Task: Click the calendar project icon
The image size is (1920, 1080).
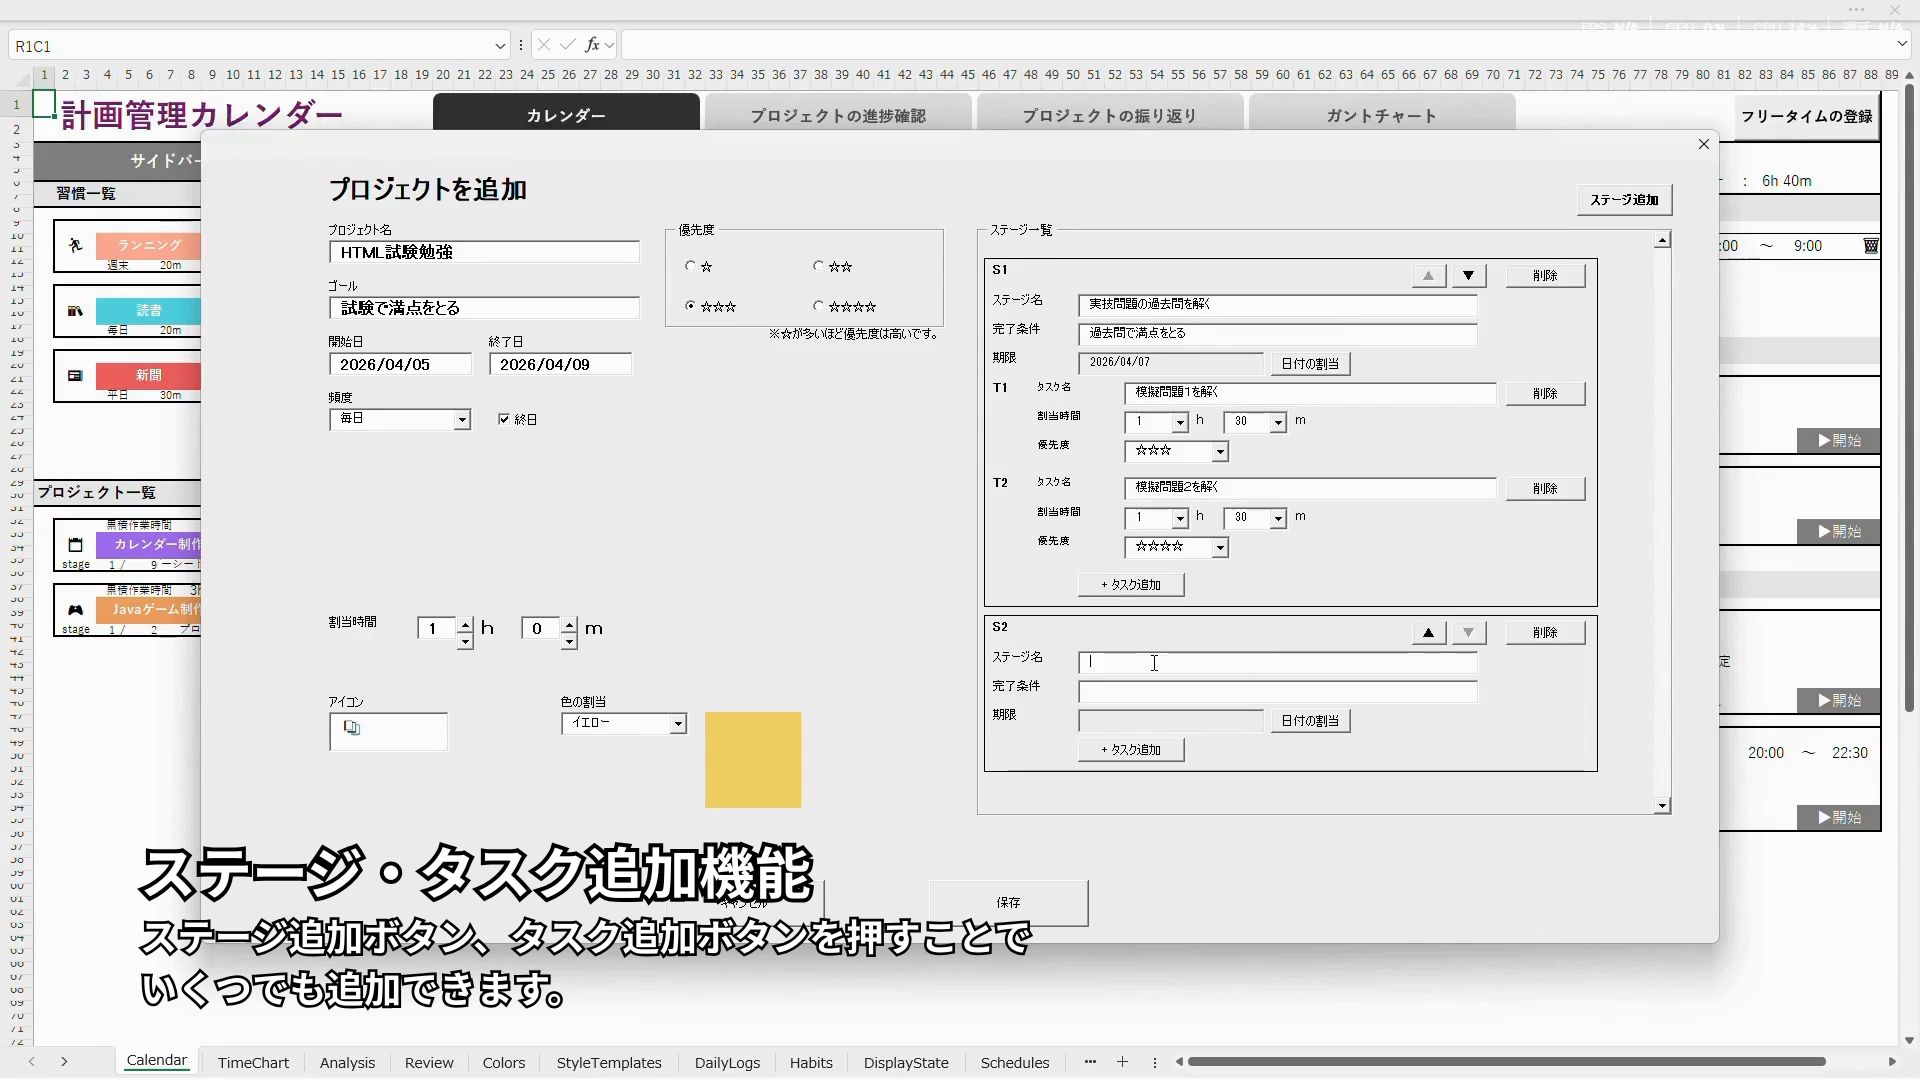Action: [x=75, y=545]
